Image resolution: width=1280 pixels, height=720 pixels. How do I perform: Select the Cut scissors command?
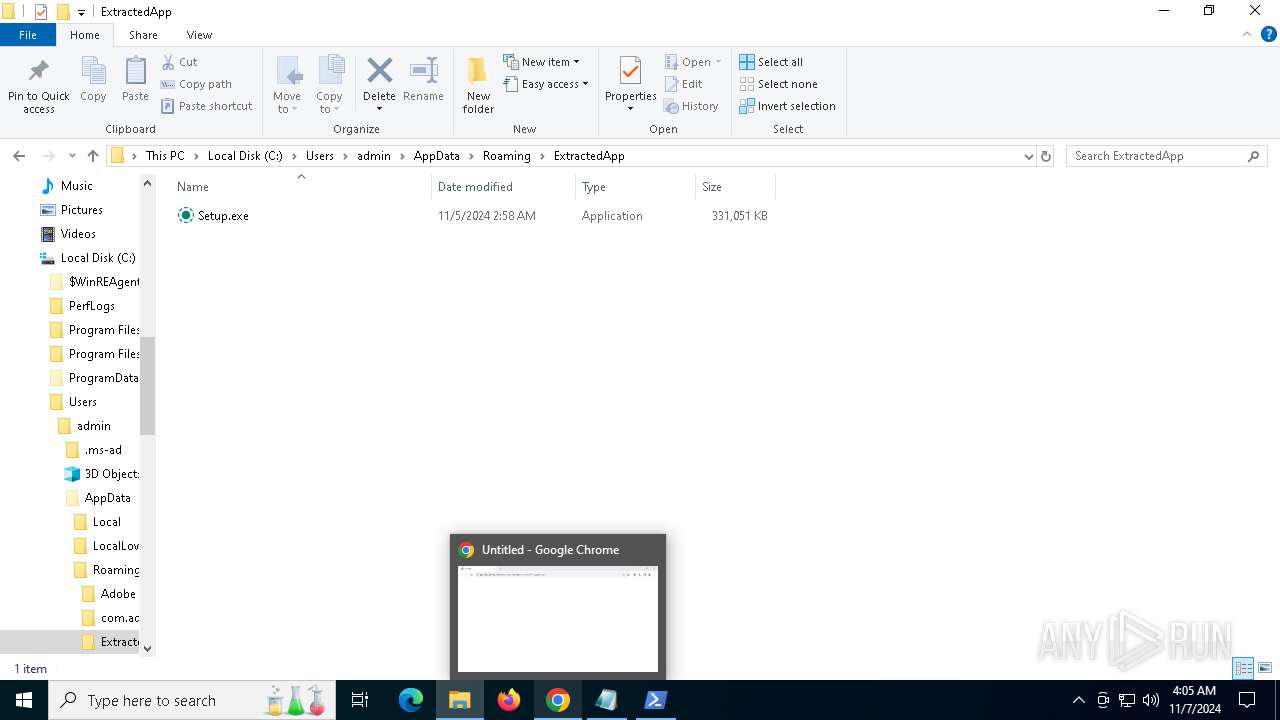(181, 62)
